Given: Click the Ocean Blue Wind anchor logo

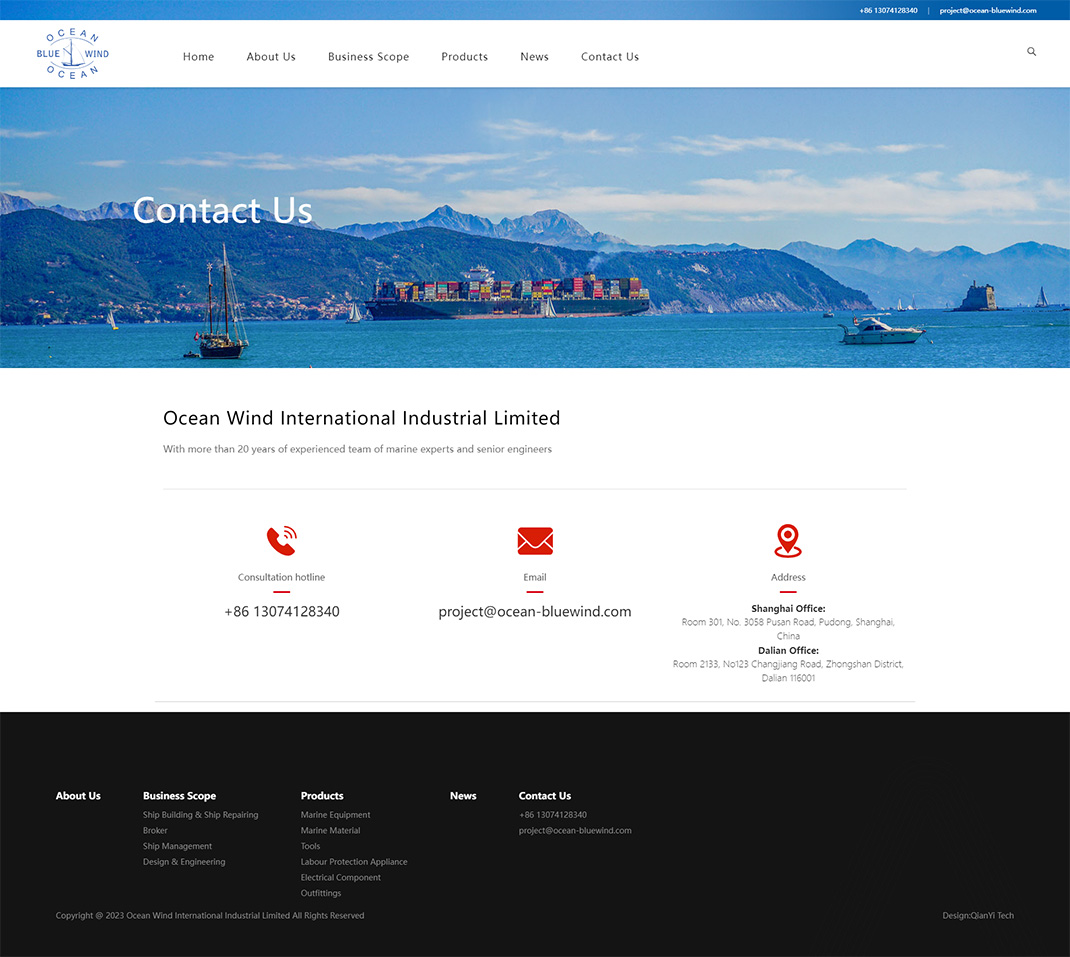Looking at the screenshot, I should tap(71, 53).
